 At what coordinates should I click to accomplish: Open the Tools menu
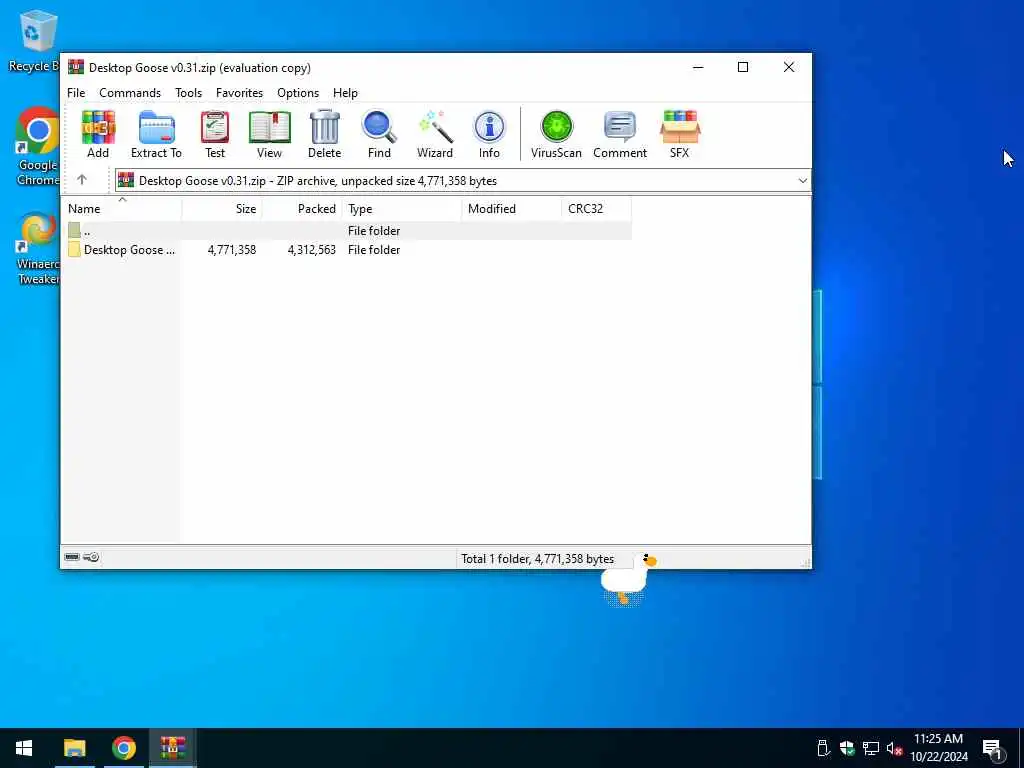(188, 93)
